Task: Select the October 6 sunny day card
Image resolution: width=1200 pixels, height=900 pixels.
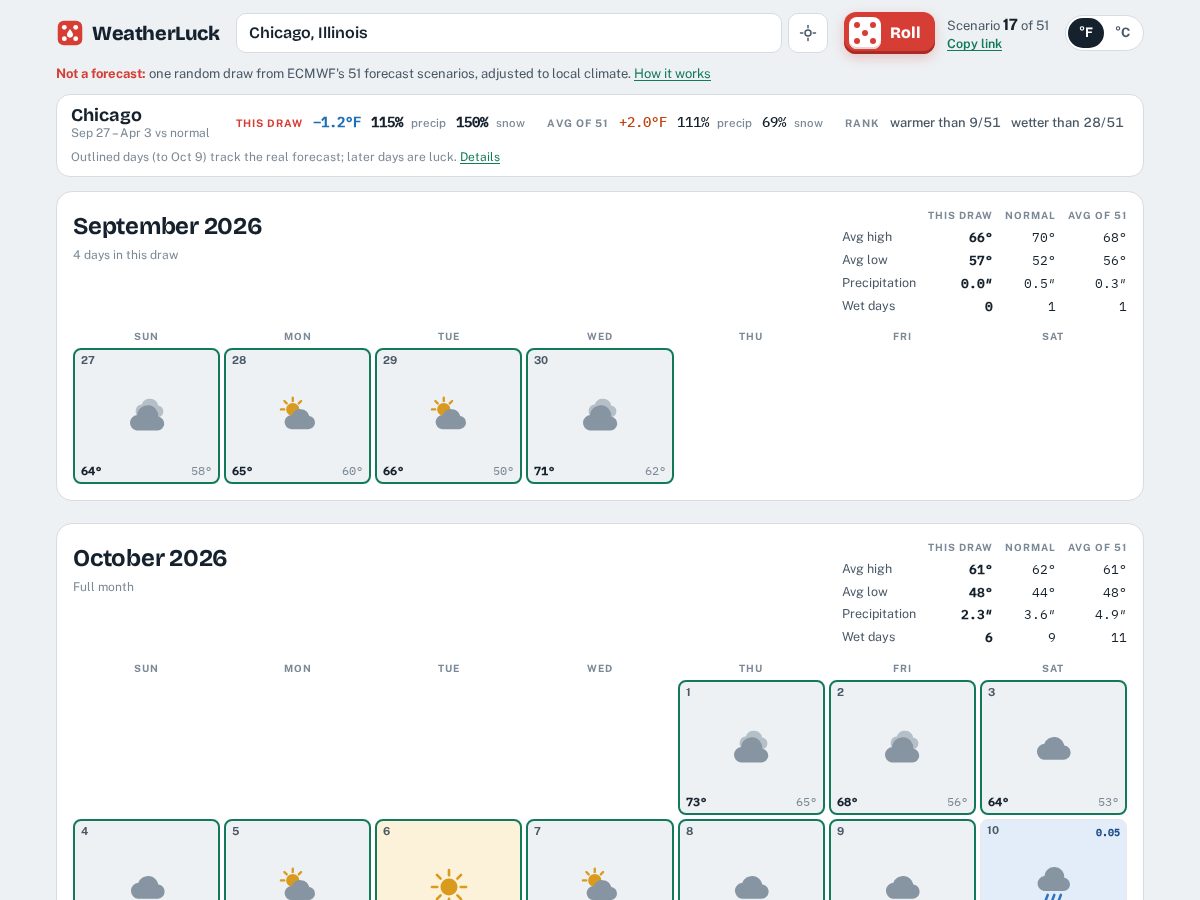Action: coord(449,860)
